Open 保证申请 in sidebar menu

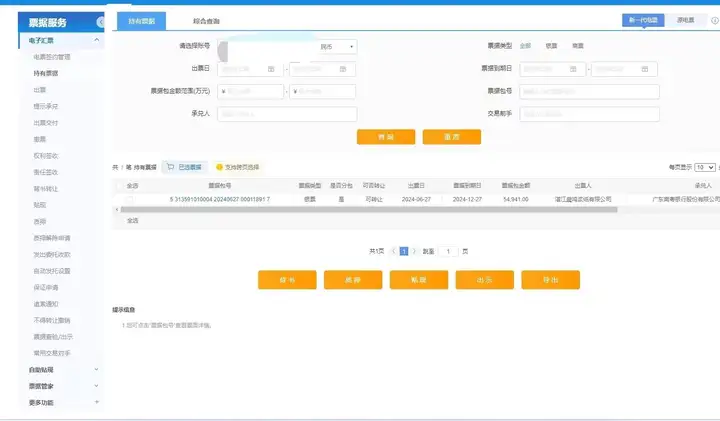46,287
